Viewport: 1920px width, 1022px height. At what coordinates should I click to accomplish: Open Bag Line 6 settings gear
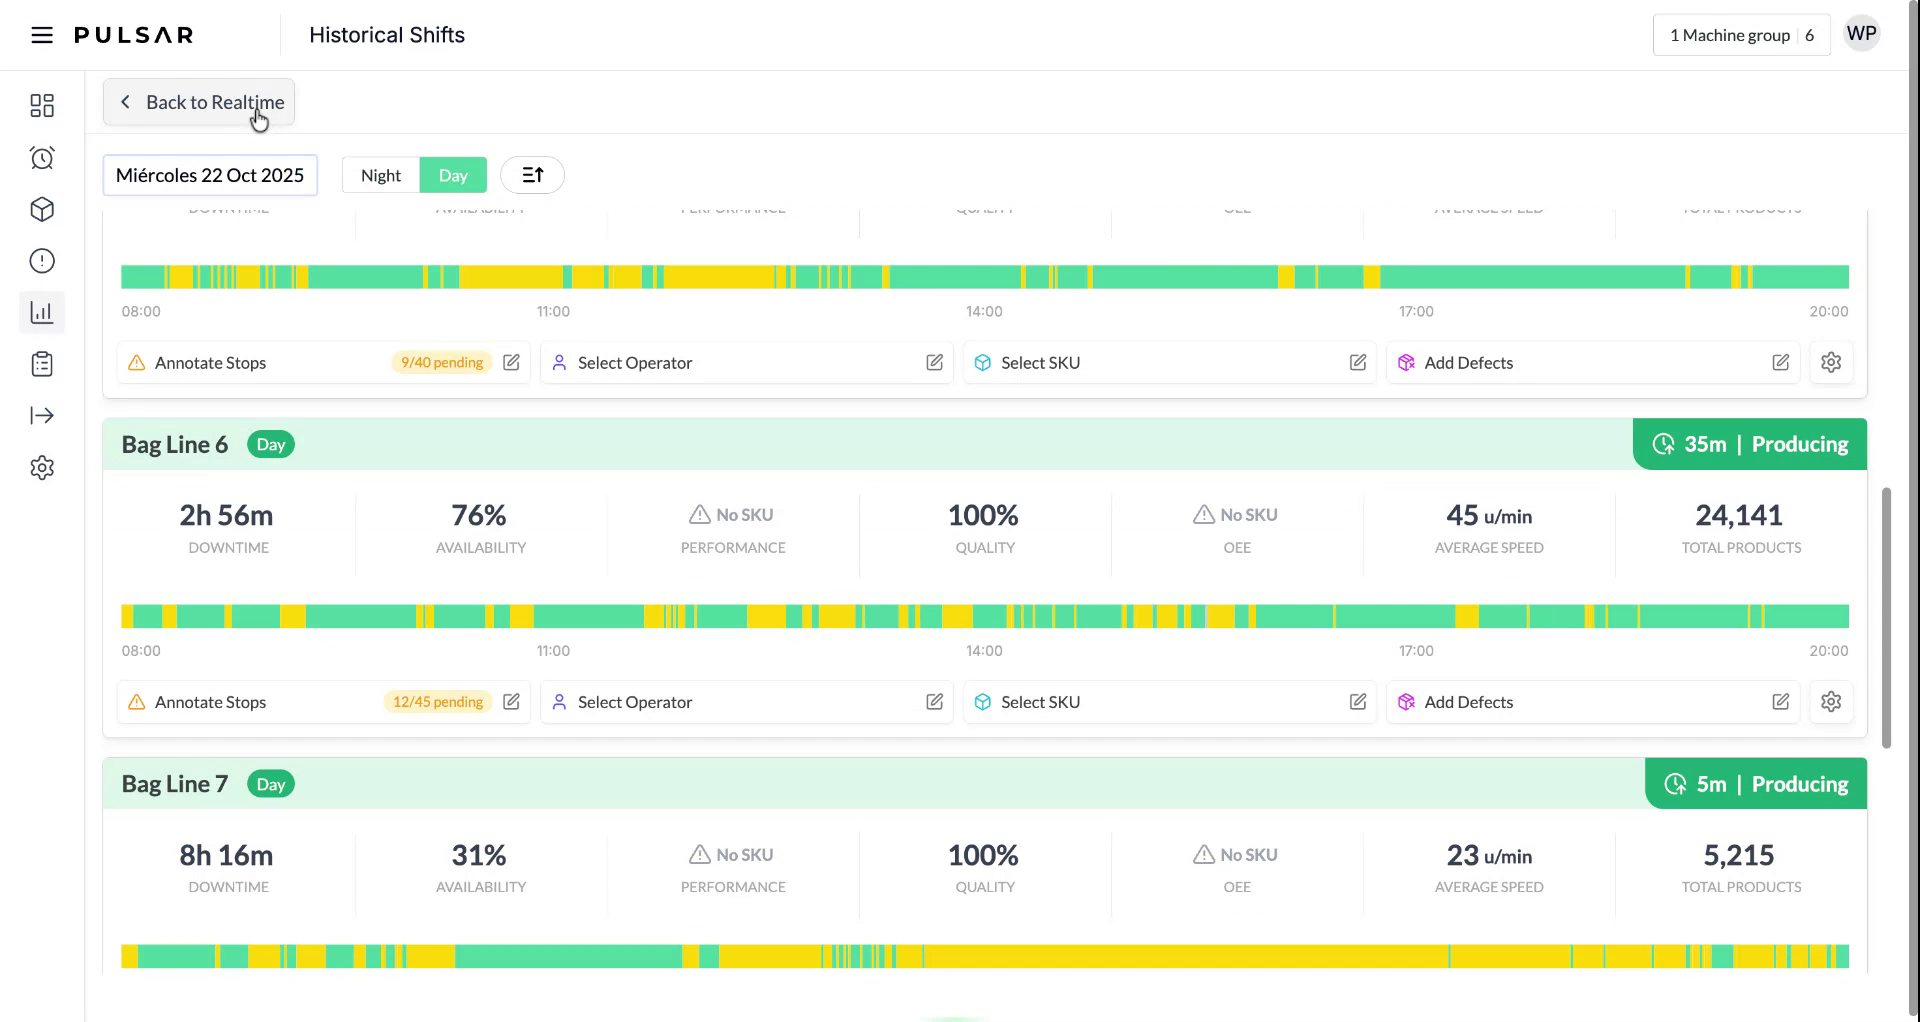coord(1830,702)
